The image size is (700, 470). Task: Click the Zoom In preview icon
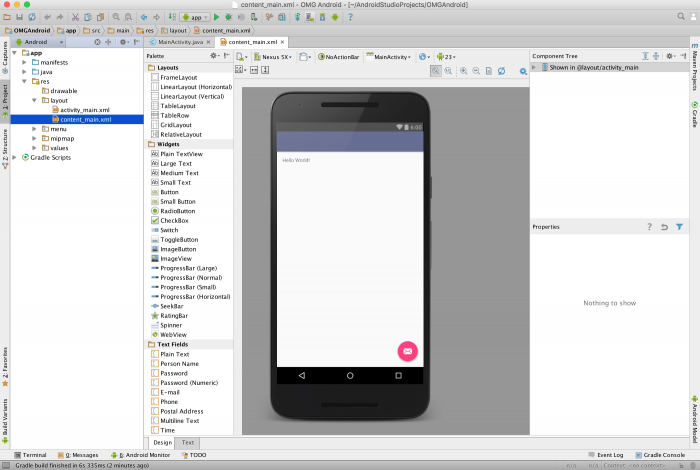[x=464, y=71]
